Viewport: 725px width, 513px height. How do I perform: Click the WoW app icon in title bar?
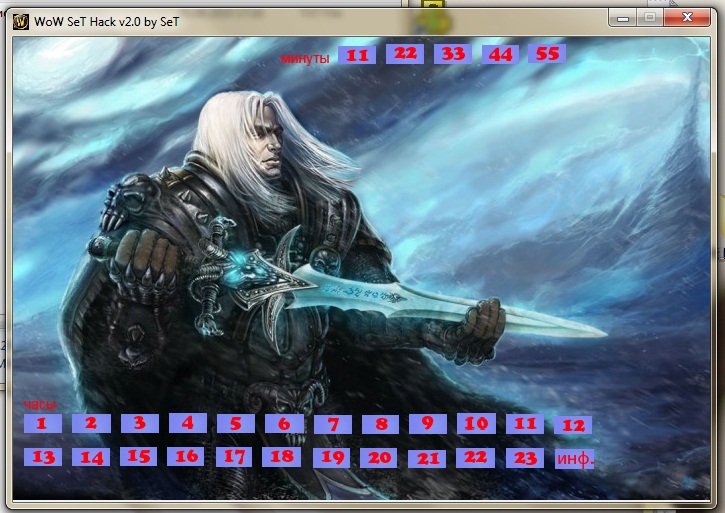coord(21,21)
